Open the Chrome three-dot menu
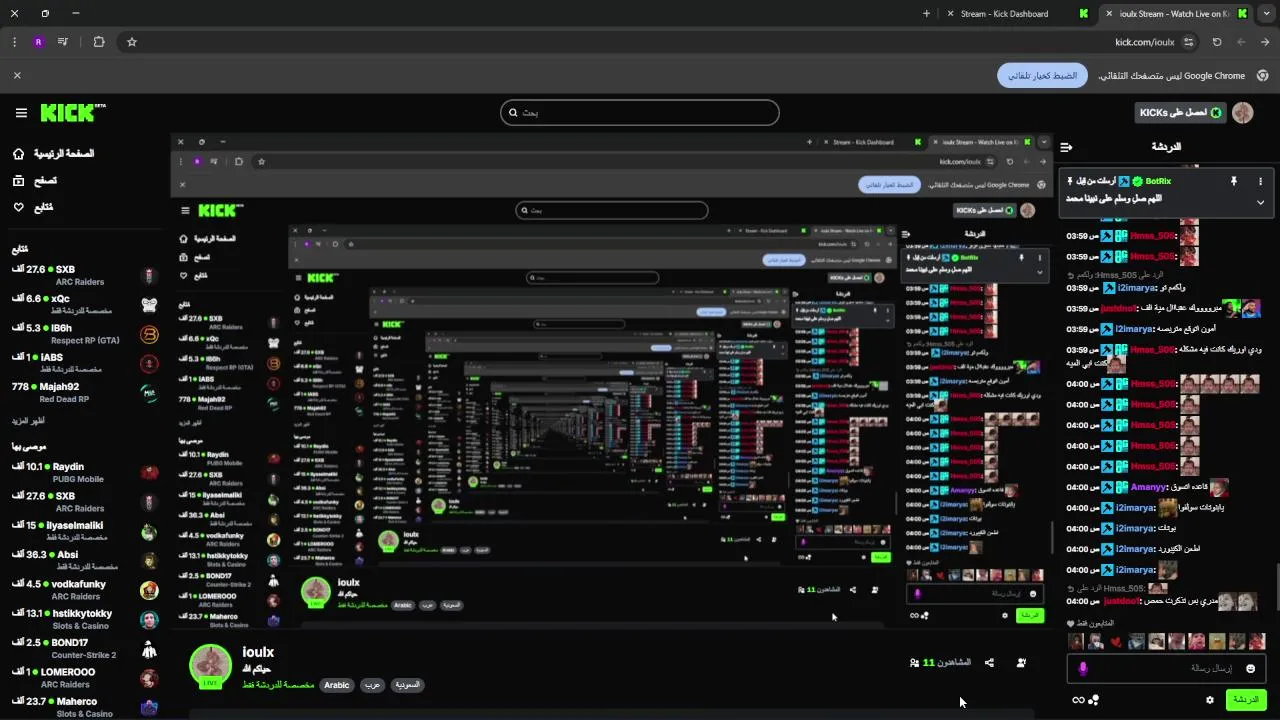The width and height of the screenshot is (1280, 720). [14, 42]
